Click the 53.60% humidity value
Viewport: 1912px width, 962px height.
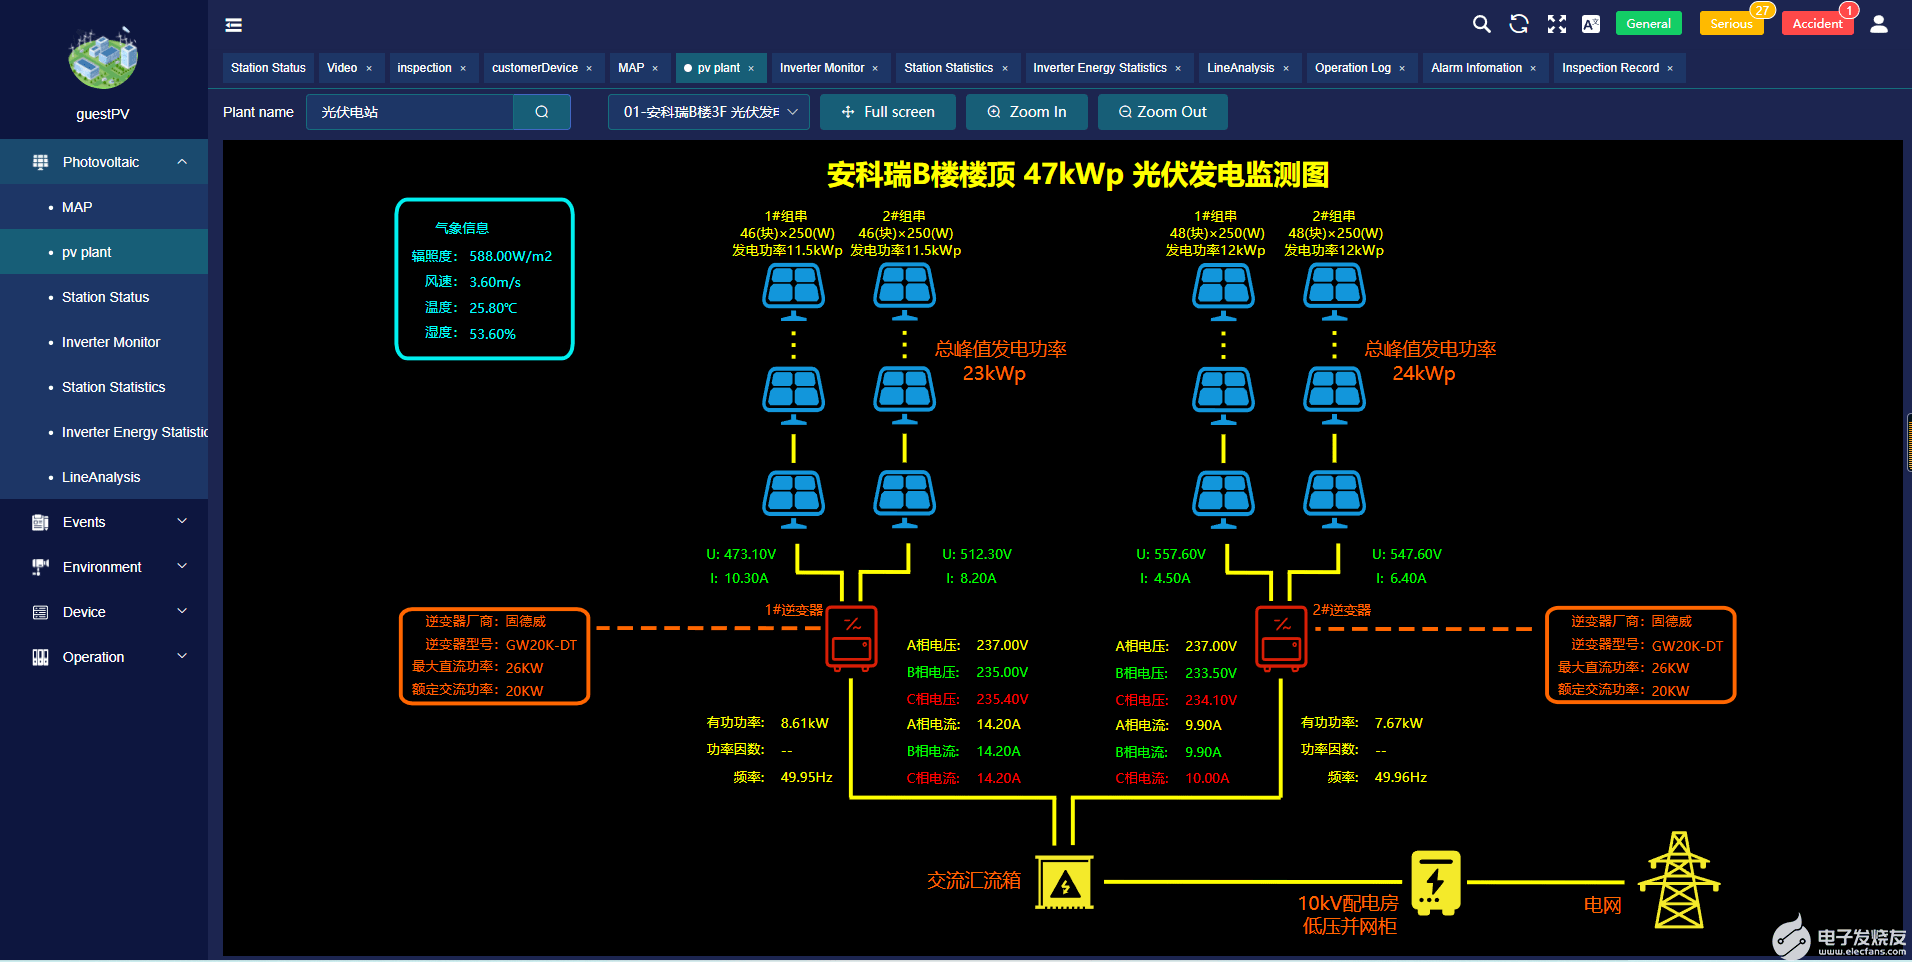click(x=492, y=334)
